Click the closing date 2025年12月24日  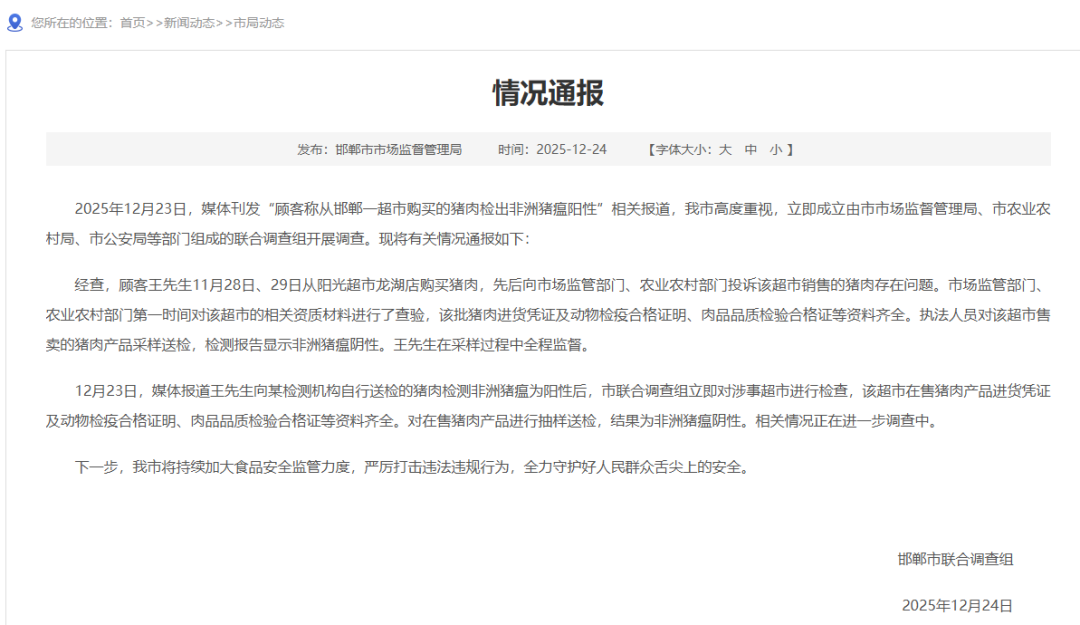957,605
